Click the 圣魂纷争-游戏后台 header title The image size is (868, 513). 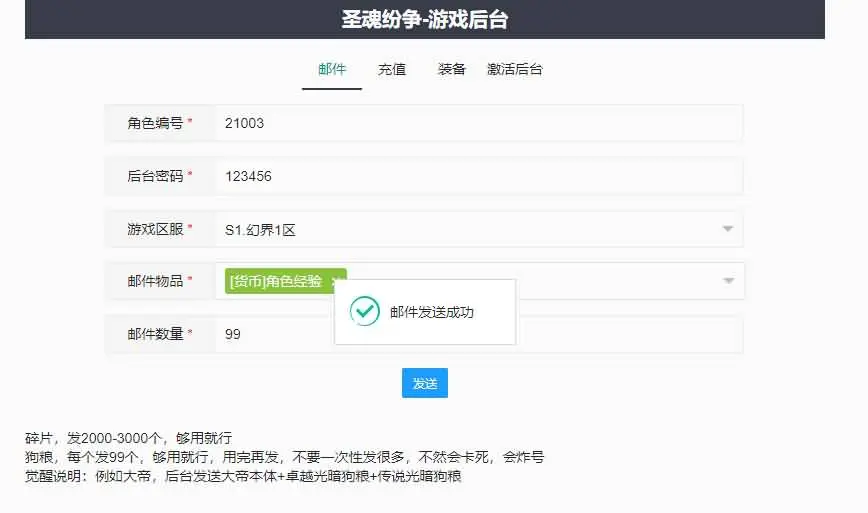point(425,19)
